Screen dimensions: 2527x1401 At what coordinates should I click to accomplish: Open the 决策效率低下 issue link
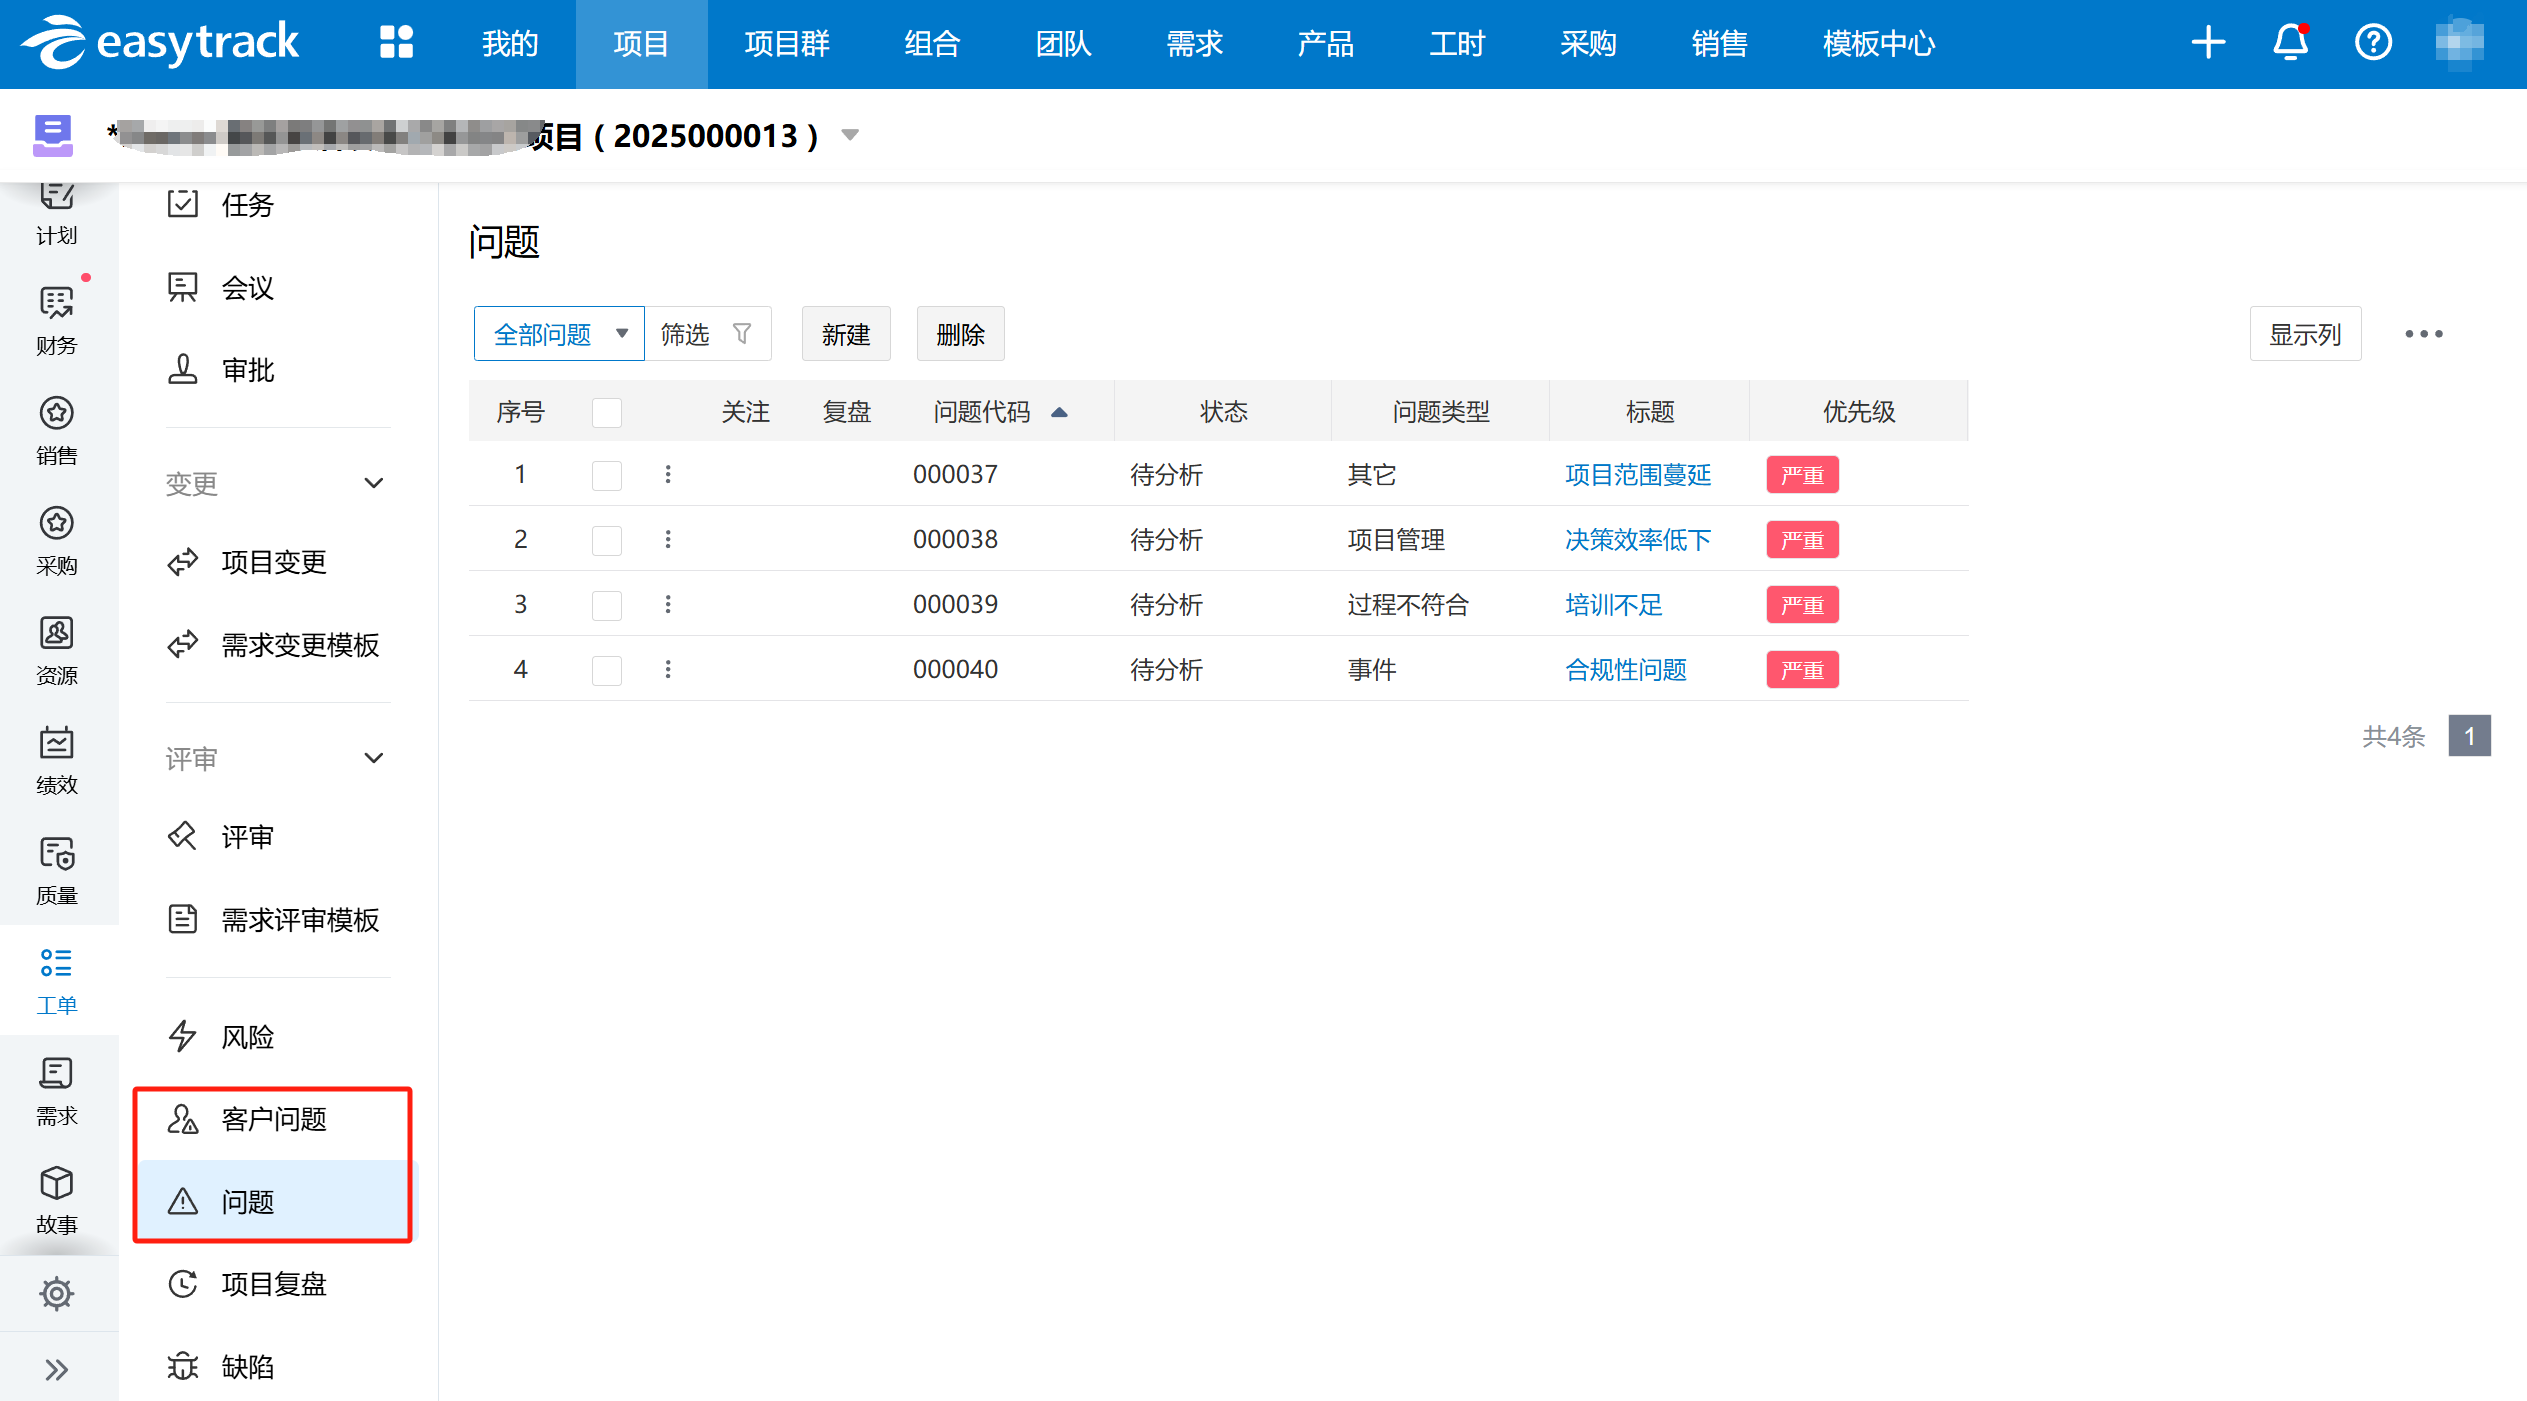pos(1637,540)
